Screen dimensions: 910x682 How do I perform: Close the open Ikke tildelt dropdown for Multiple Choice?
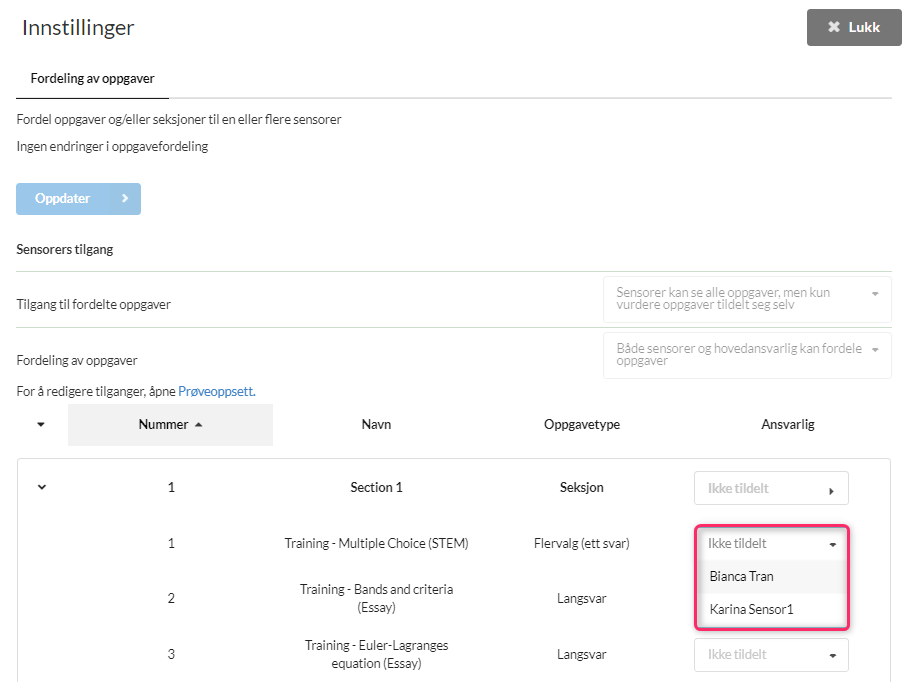771,544
